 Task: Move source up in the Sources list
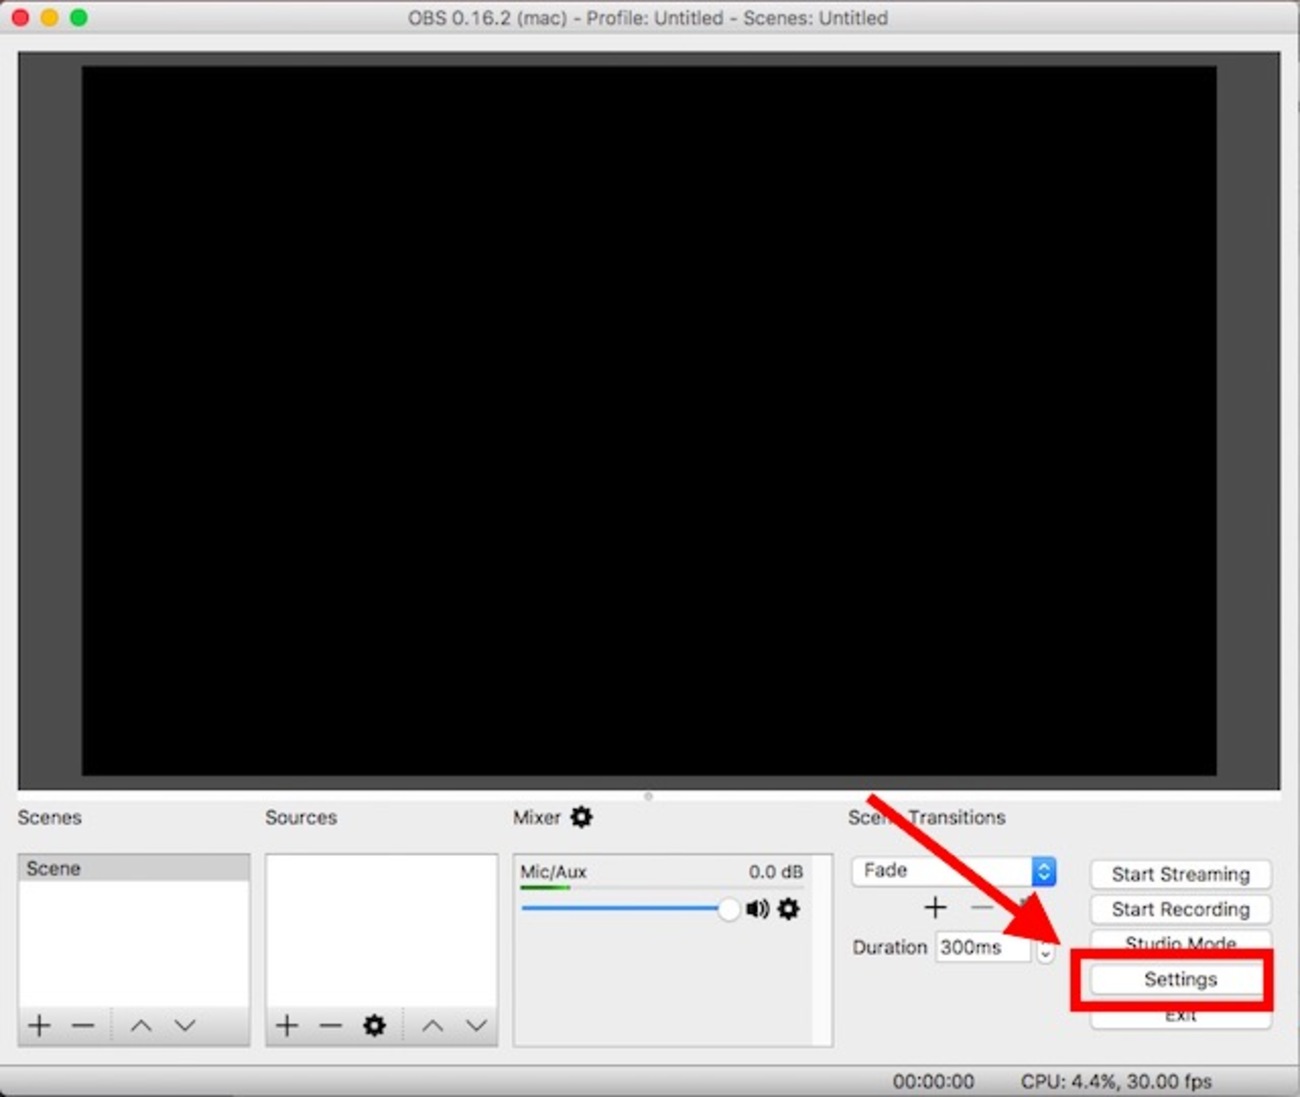(432, 1025)
